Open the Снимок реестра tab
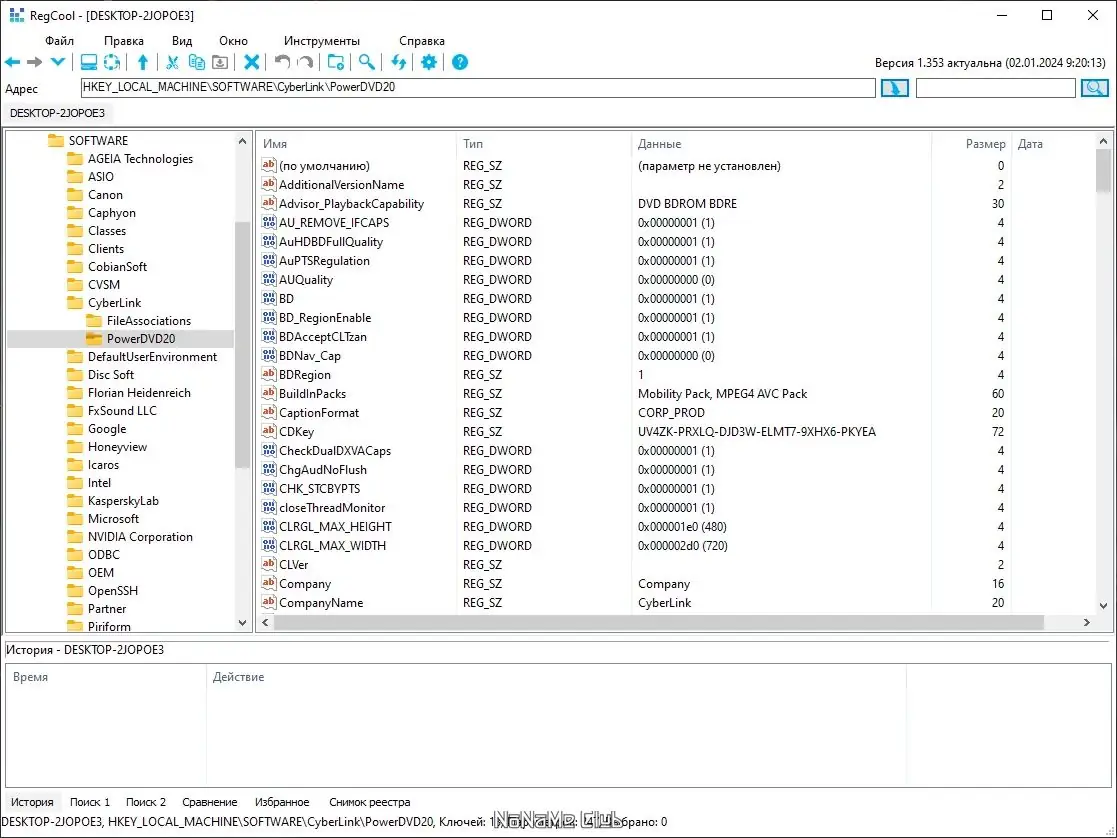1117x838 pixels. coord(369,802)
